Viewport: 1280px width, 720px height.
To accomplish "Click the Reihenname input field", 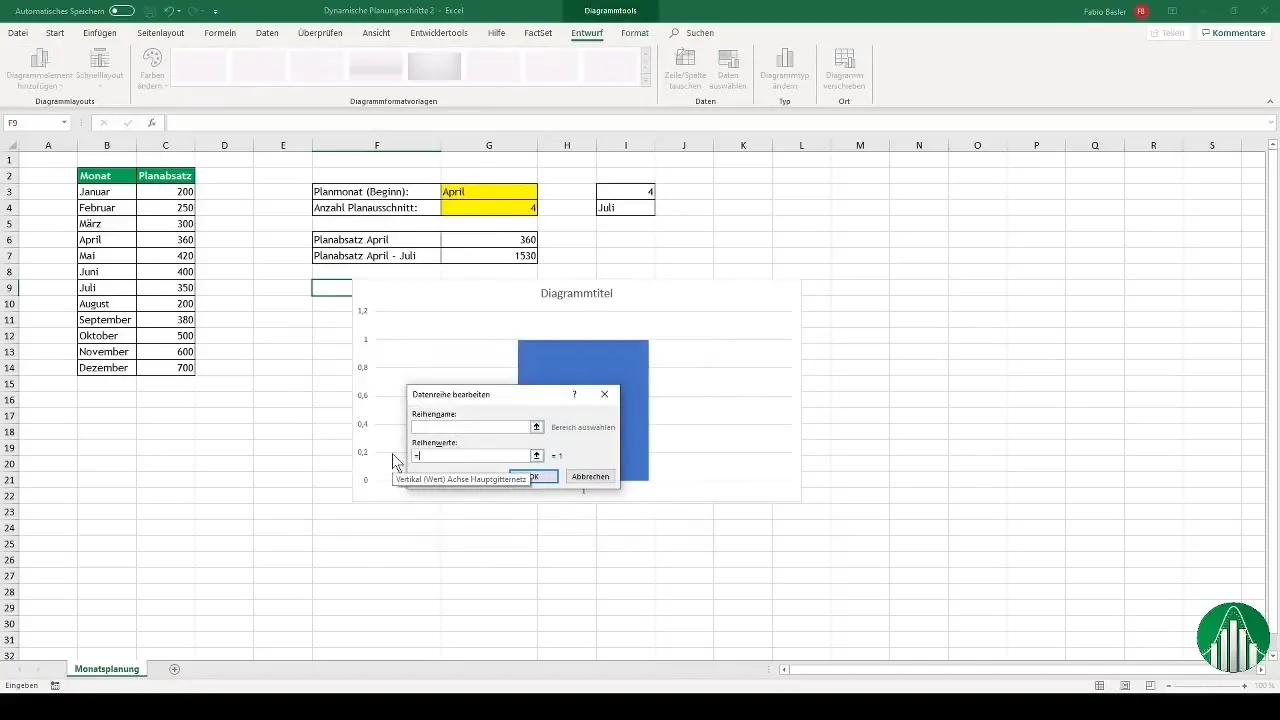I will 470,427.
